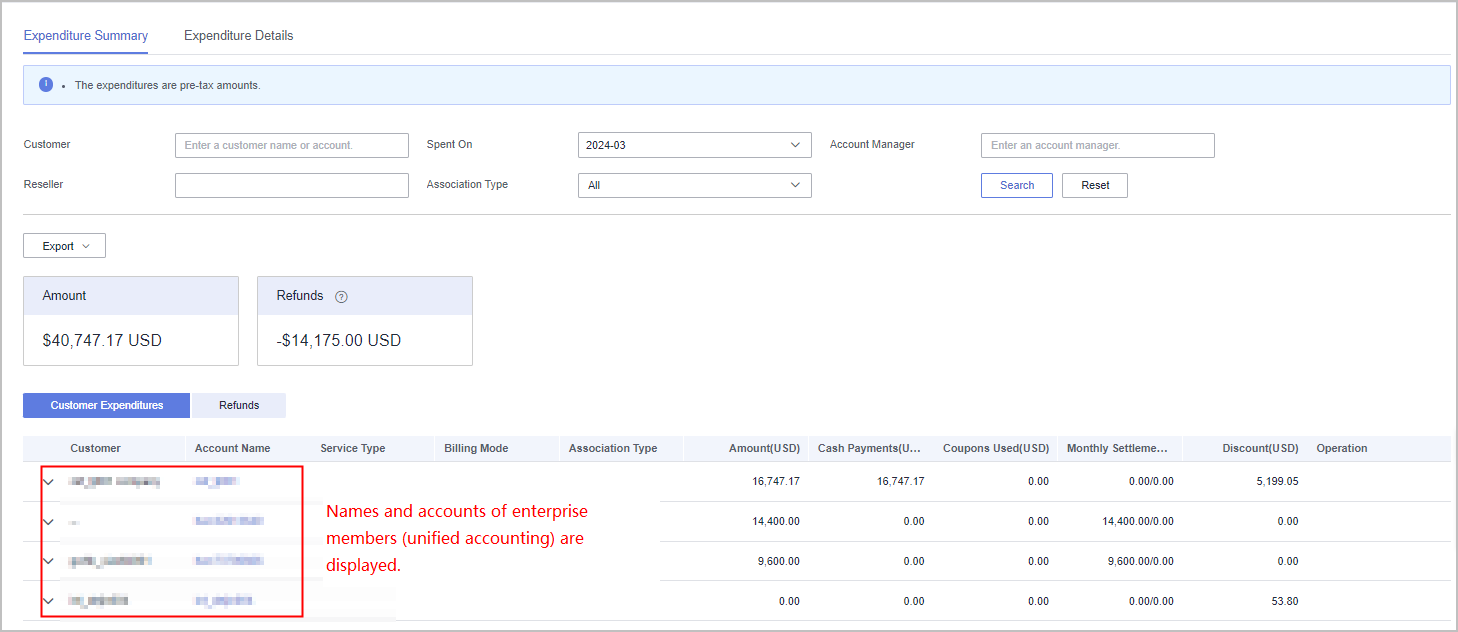
Task: Focus the Customer name input field
Action: (291, 145)
